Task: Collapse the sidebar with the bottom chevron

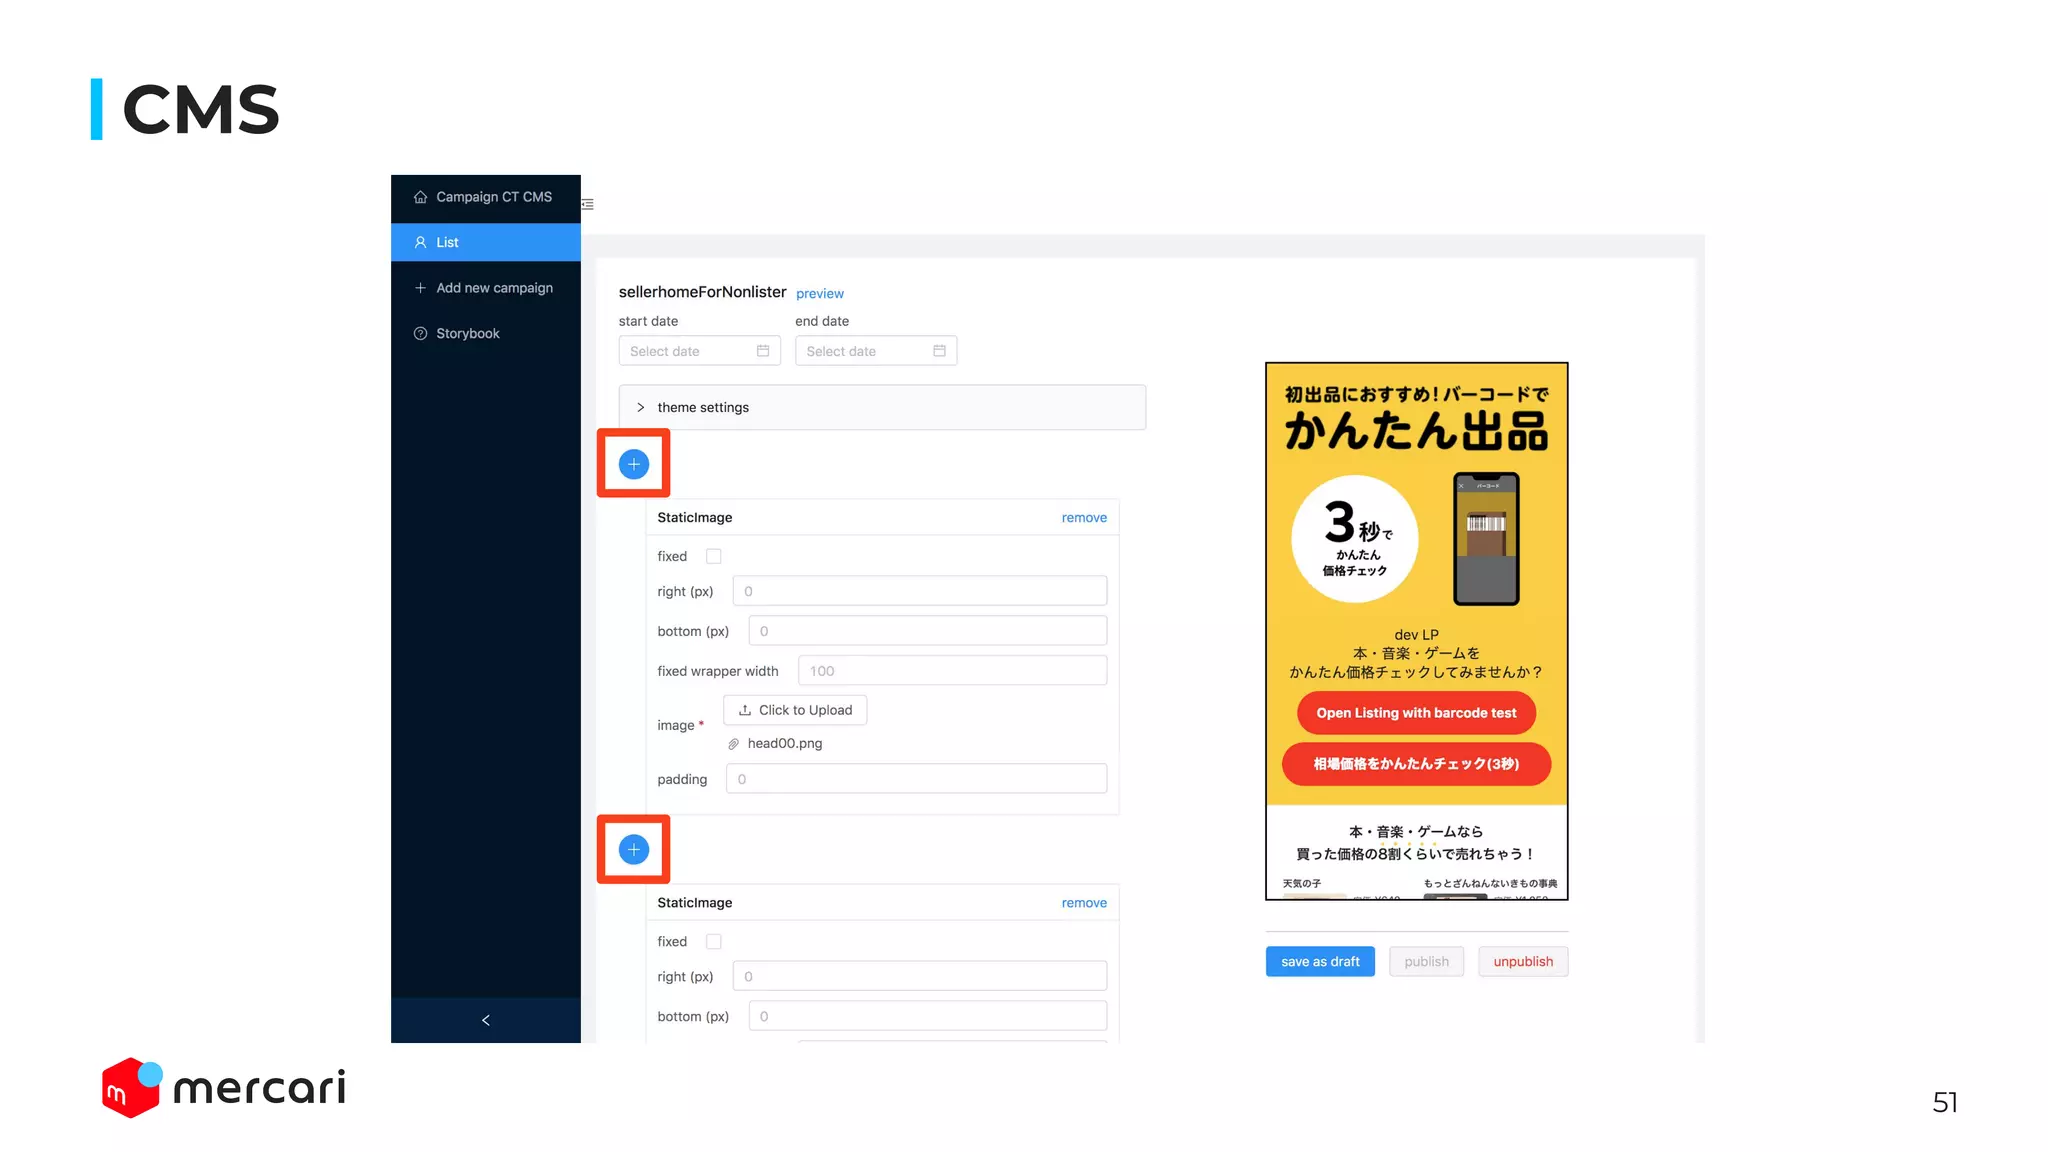Action: click(x=486, y=1020)
